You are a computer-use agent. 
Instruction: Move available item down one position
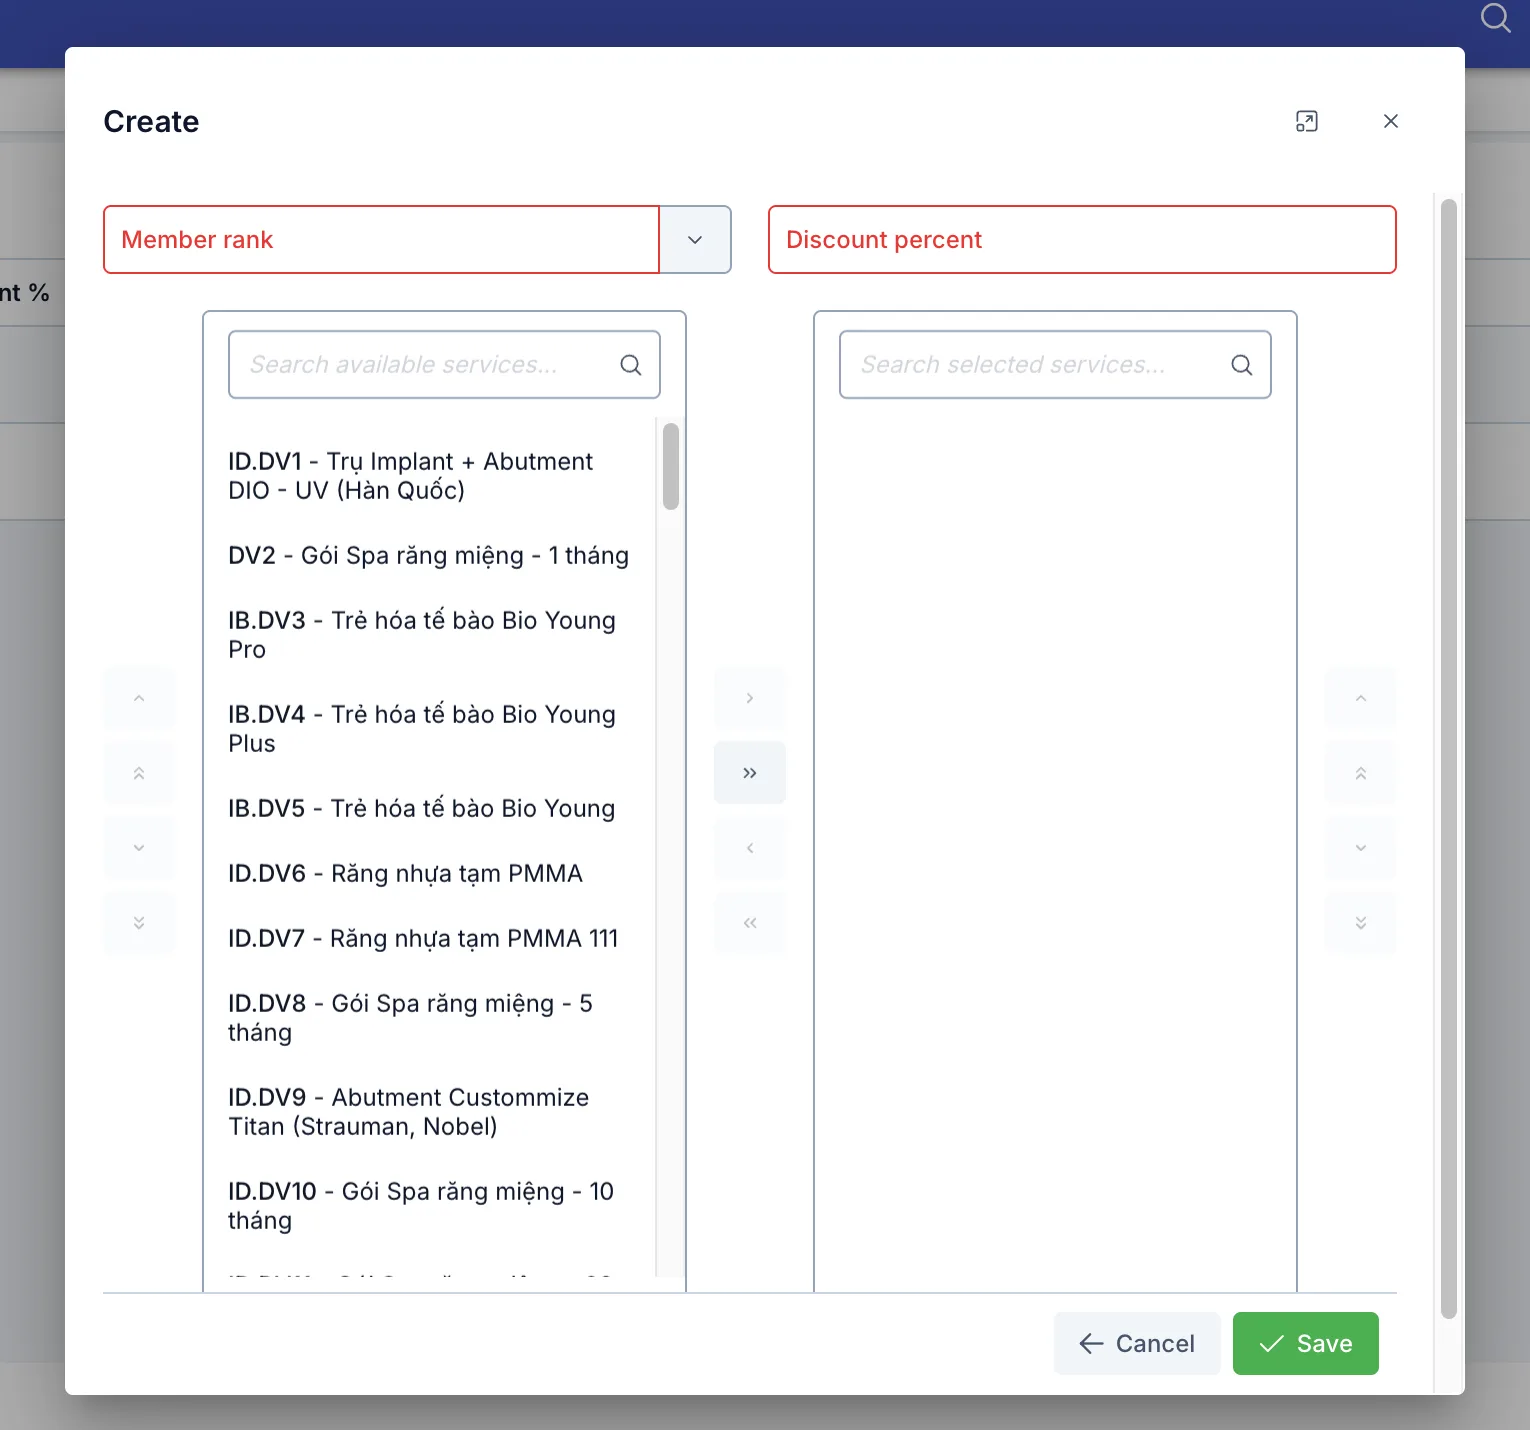click(x=139, y=848)
